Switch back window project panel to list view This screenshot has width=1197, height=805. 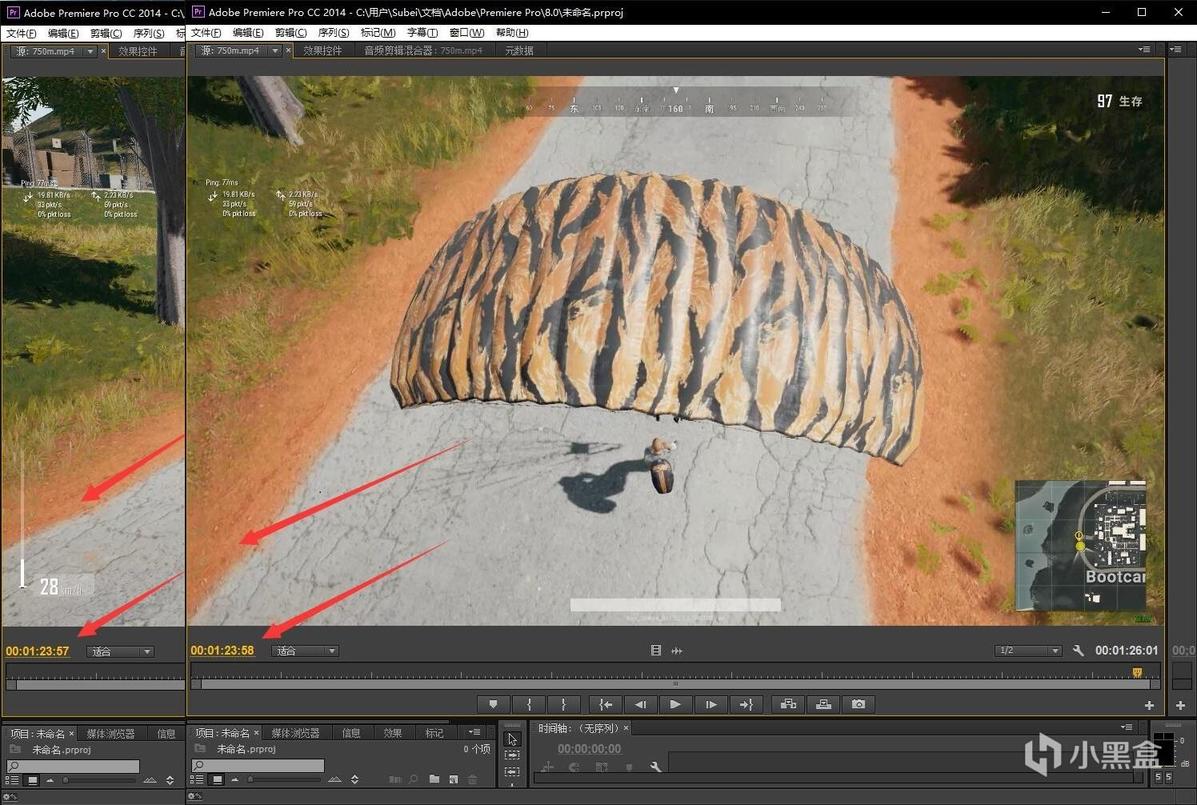(x=11, y=780)
